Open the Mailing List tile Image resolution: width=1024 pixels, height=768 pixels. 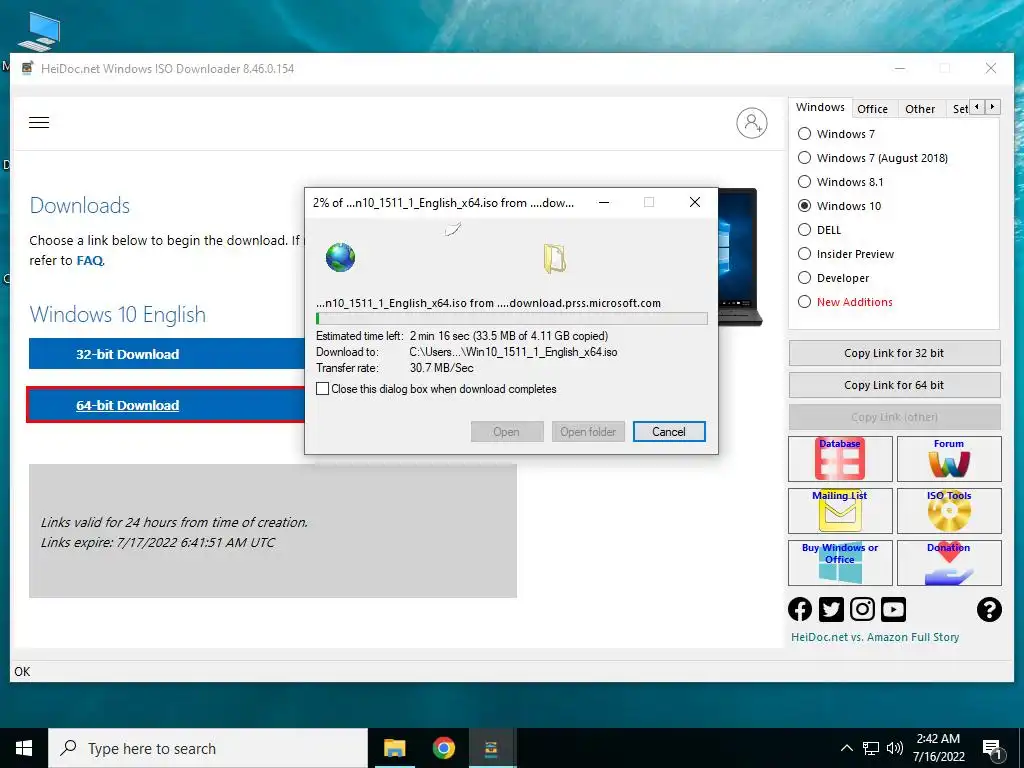(x=840, y=511)
